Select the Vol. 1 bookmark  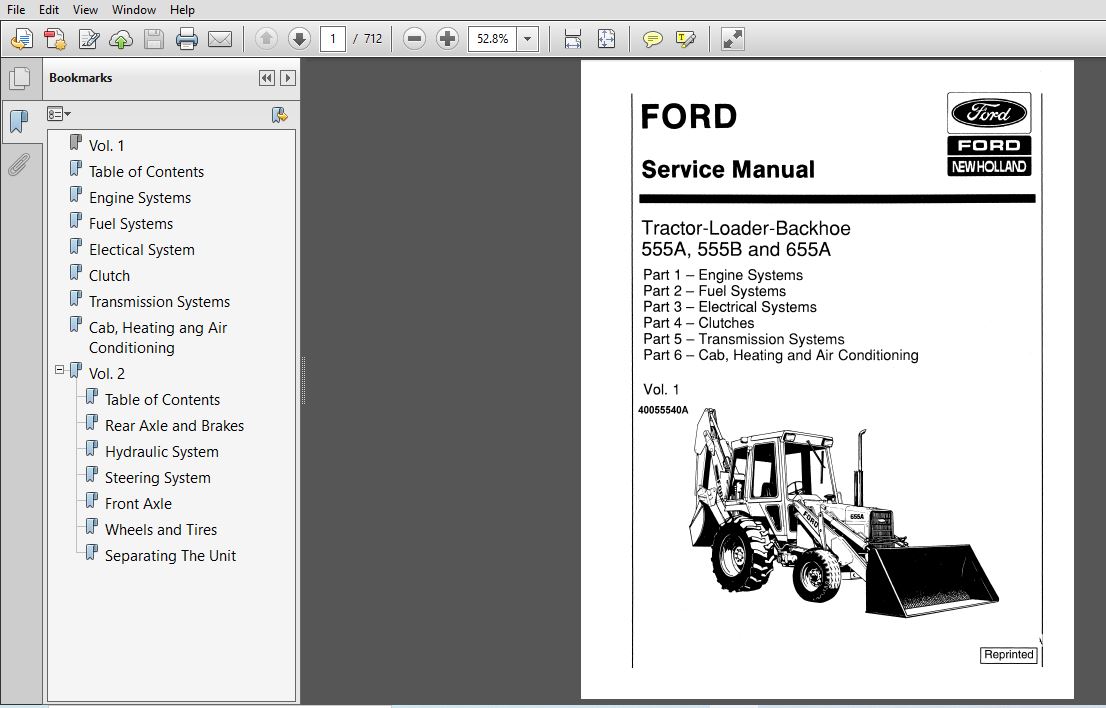[107, 145]
